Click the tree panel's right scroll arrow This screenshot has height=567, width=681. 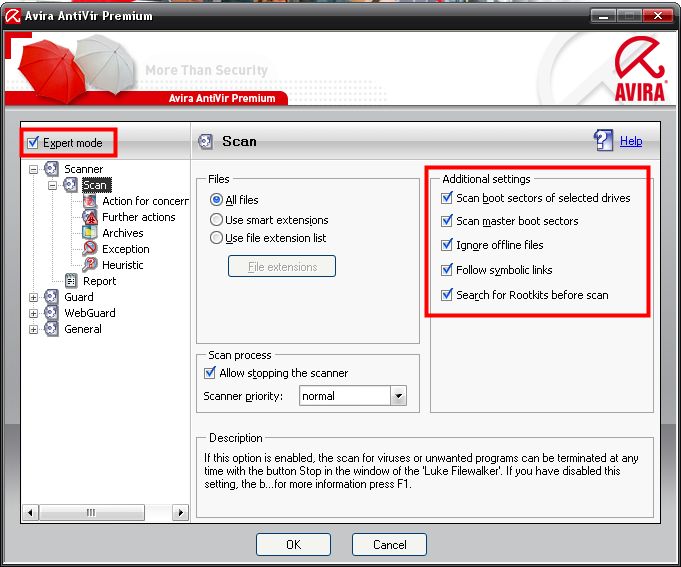click(x=181, y=512)
